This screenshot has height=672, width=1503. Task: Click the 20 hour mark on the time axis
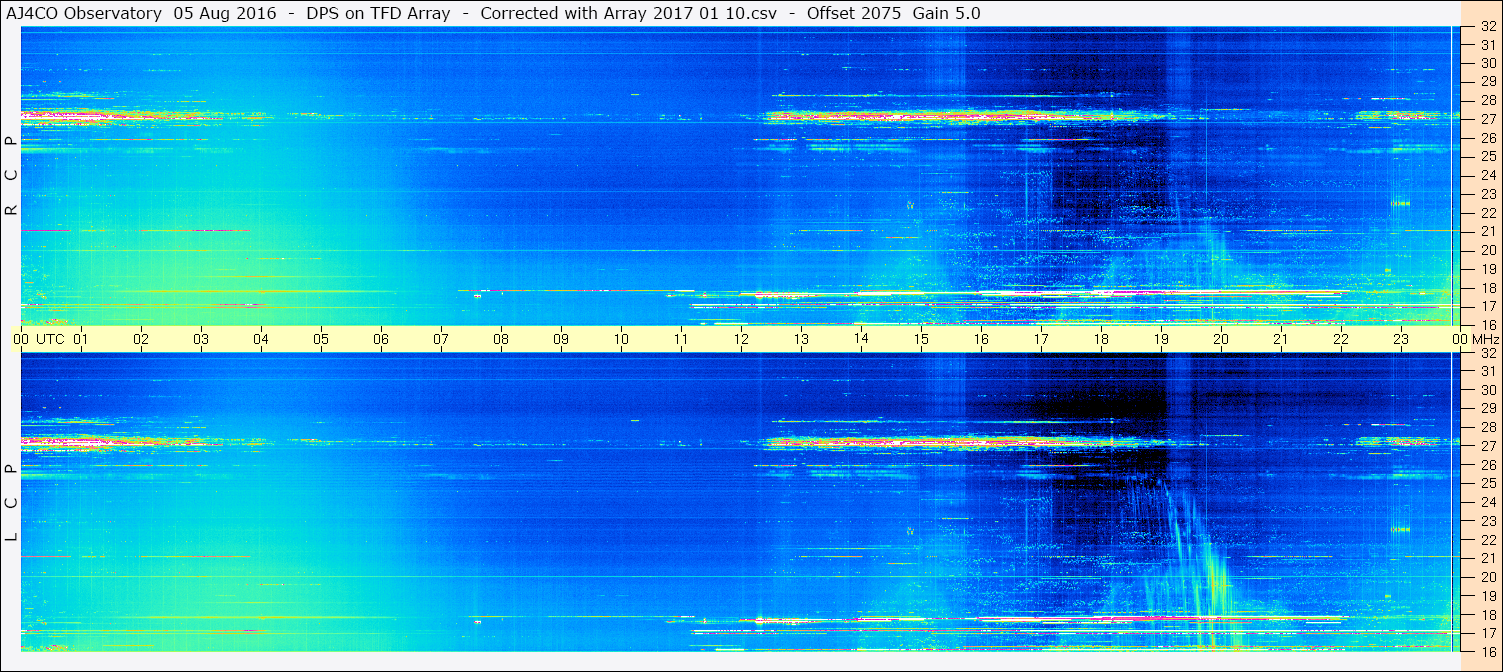[1221, 339]
